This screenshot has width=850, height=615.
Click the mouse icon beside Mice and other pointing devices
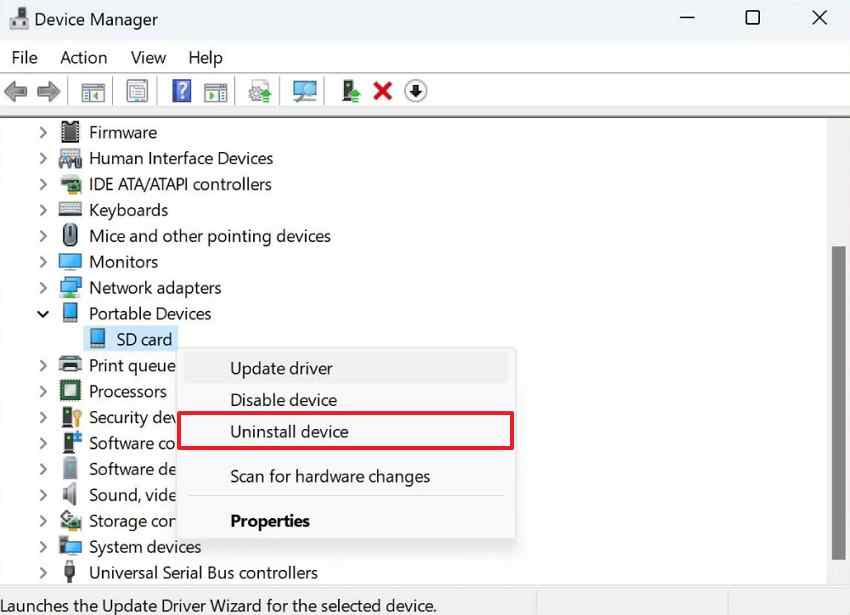70,235
